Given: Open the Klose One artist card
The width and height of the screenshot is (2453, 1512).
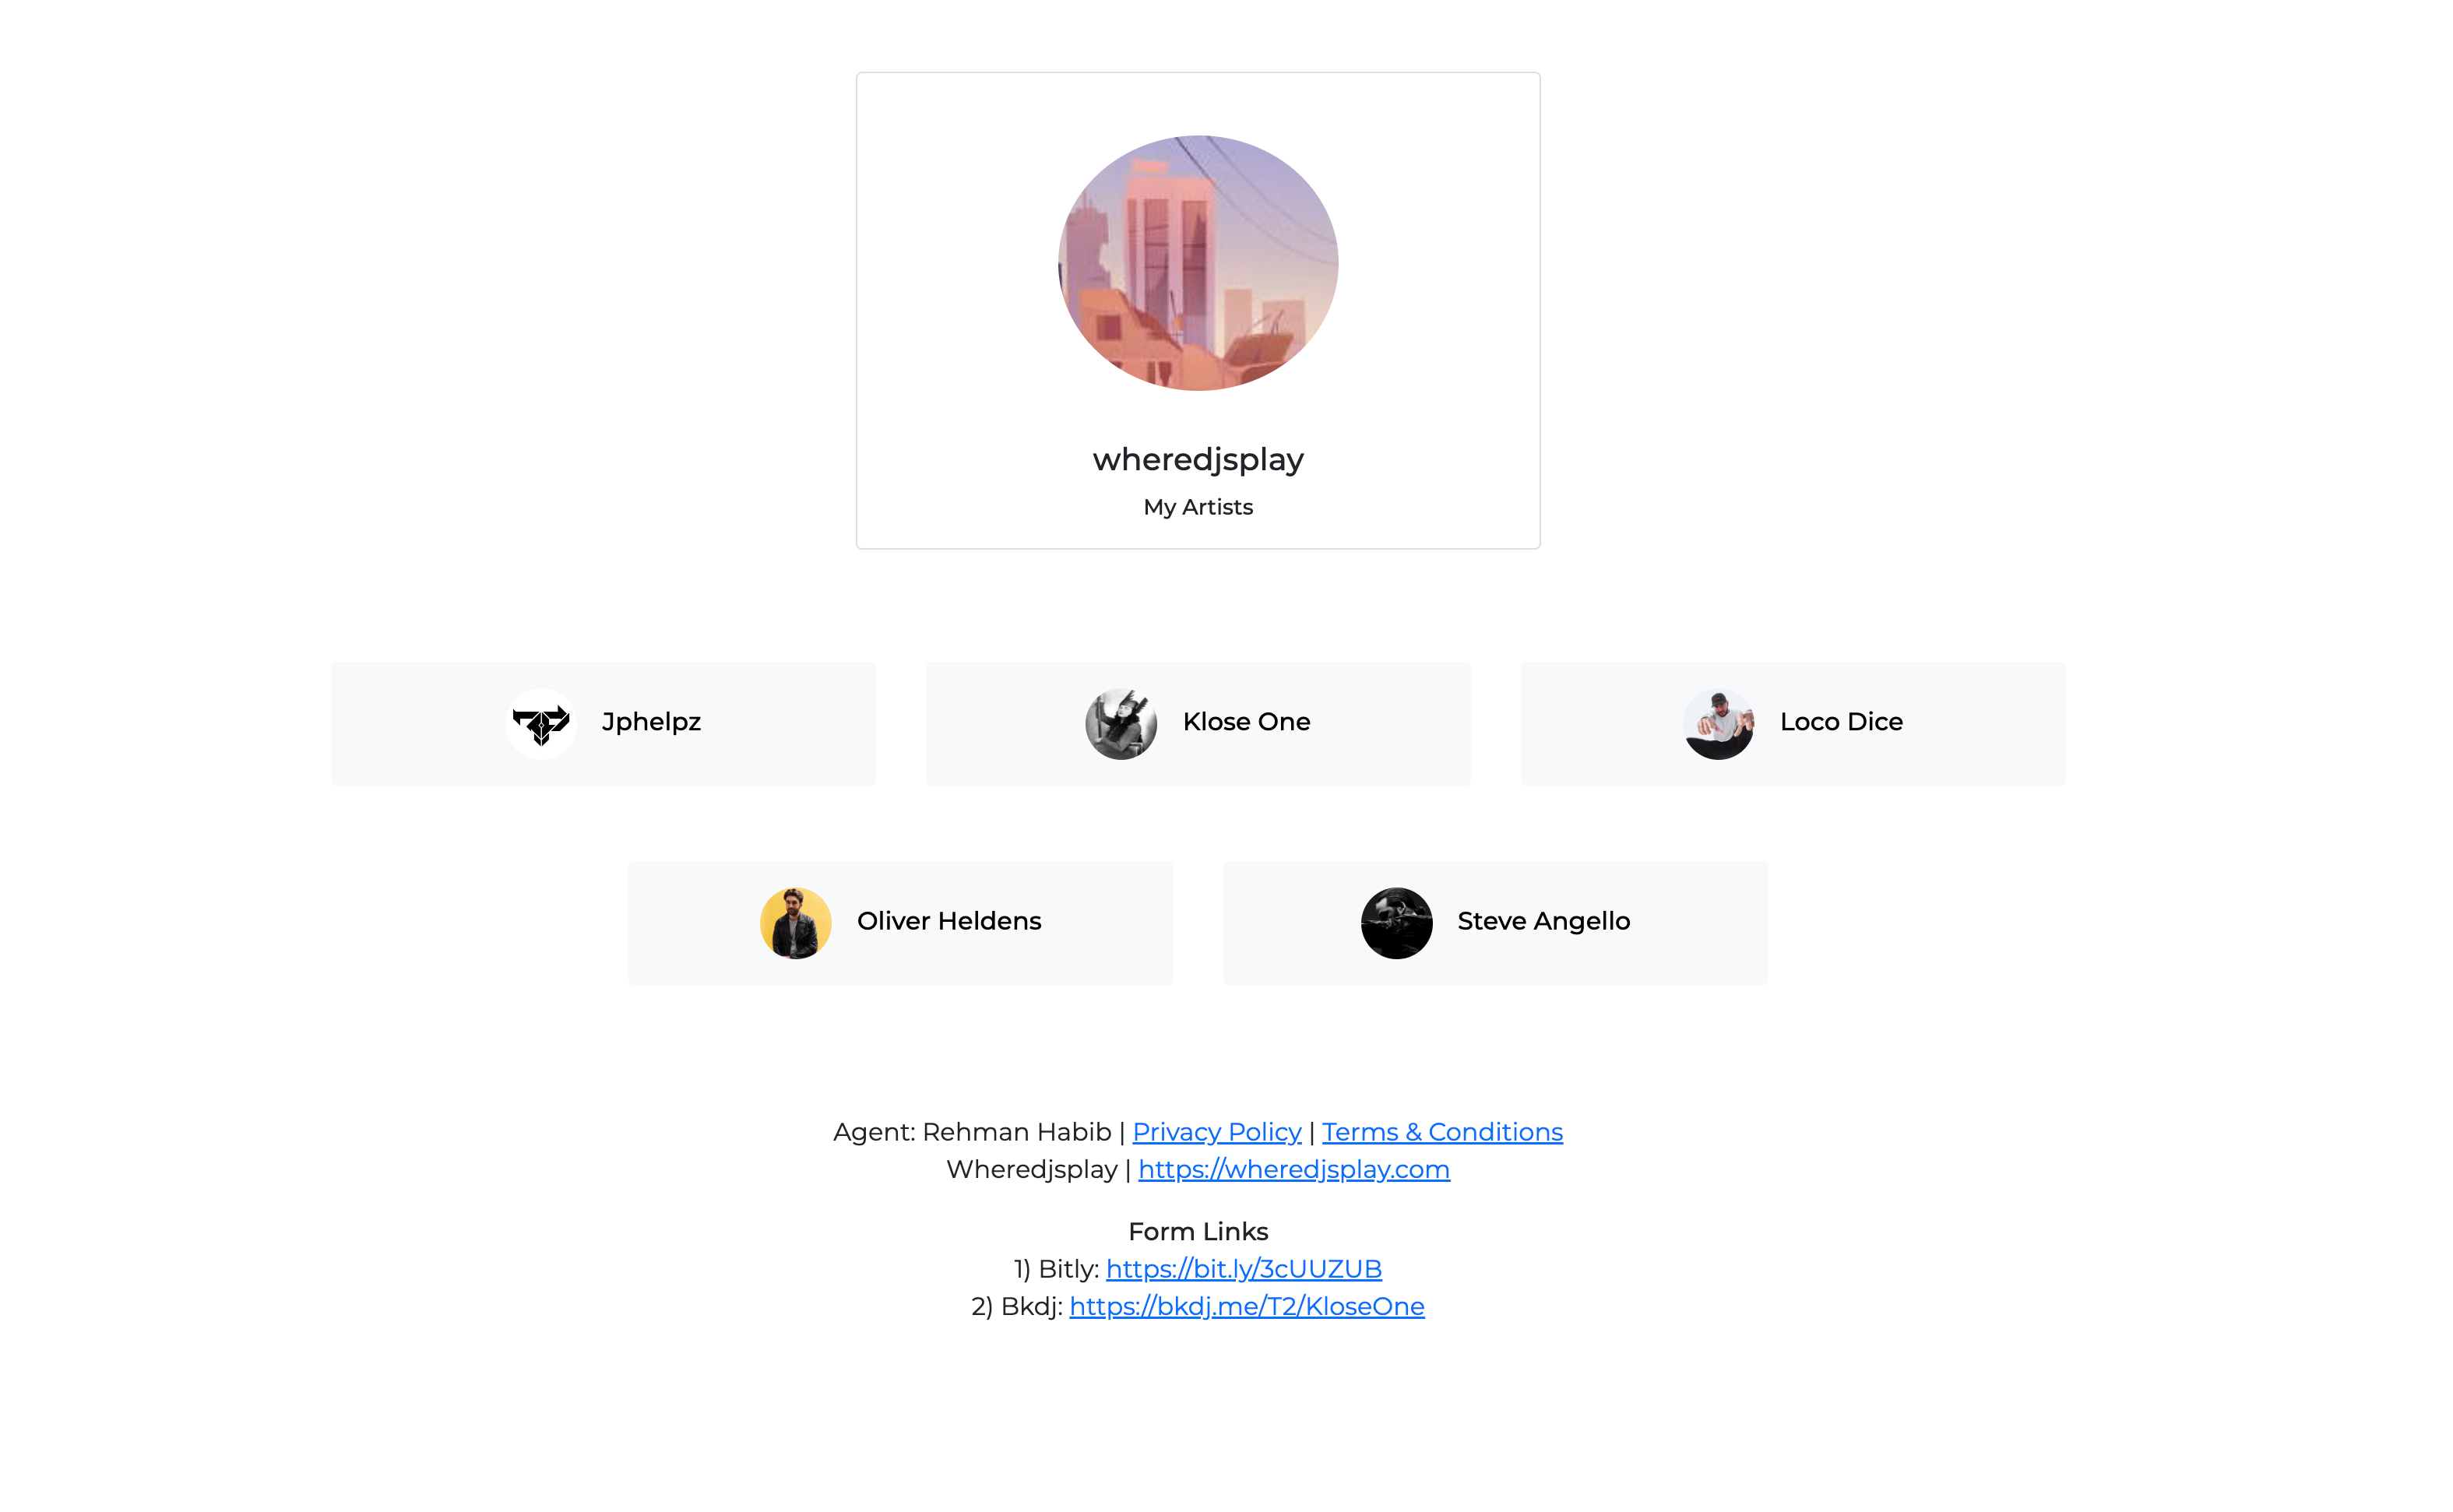Looking at the screenshot, I should tap(1198, 724).
